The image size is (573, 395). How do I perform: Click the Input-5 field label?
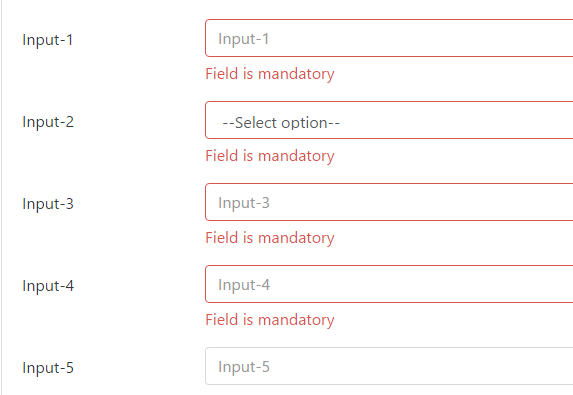48,368
